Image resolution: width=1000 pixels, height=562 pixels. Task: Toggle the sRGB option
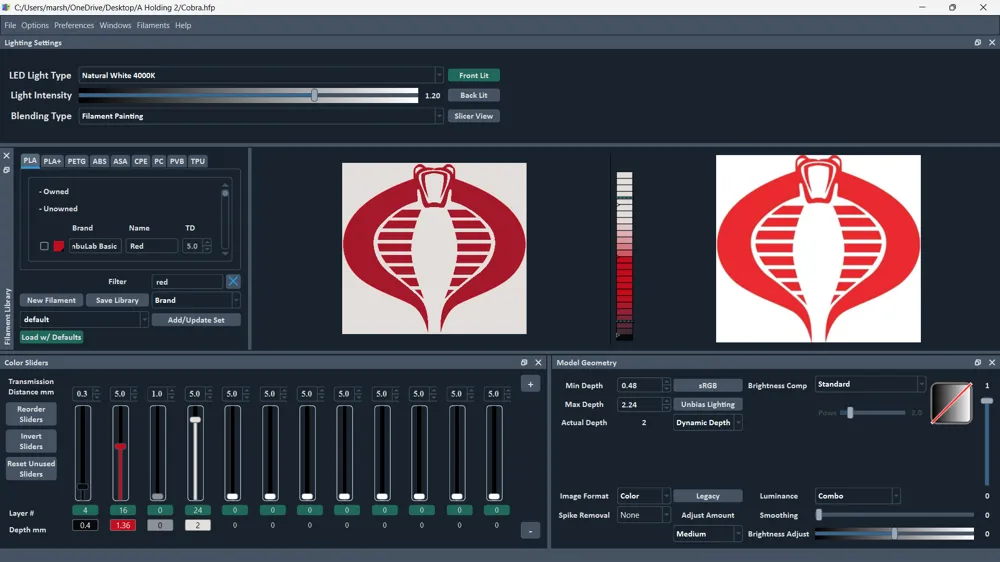pos(708,385)
